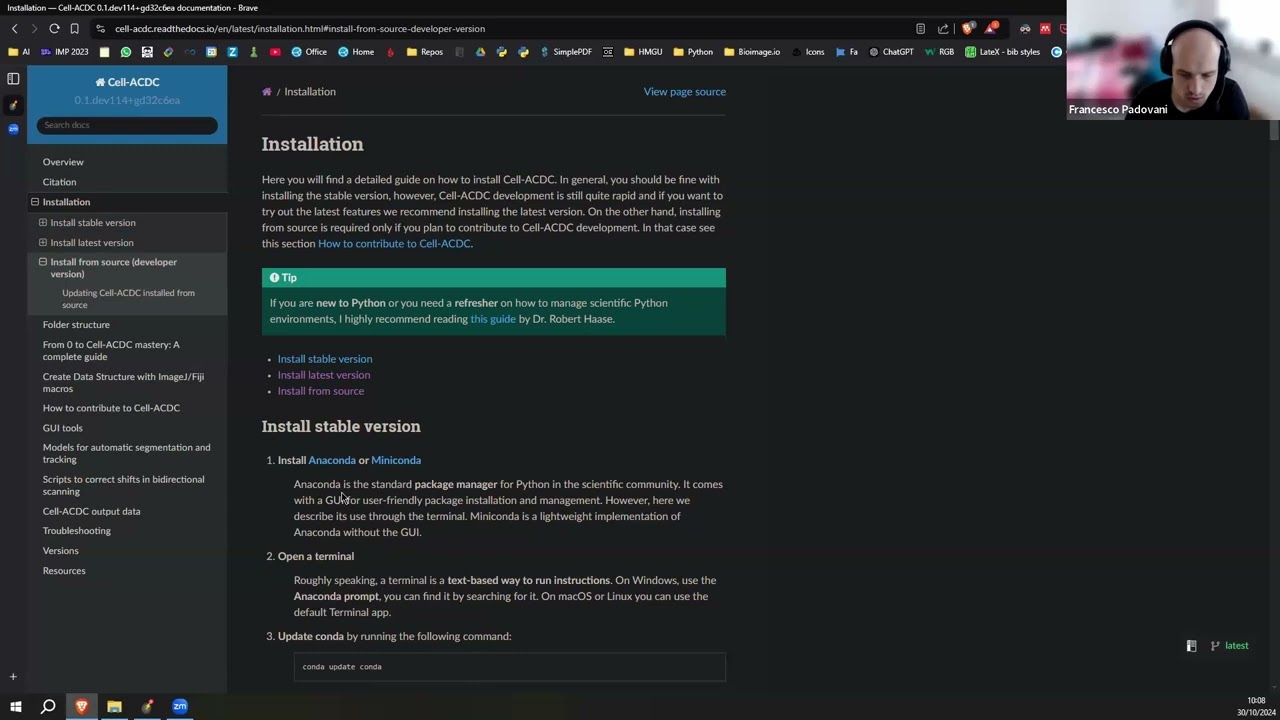Open the Brave Shields lion icon in the address bar
This screenshot has width=1280, height=720.
967,29
